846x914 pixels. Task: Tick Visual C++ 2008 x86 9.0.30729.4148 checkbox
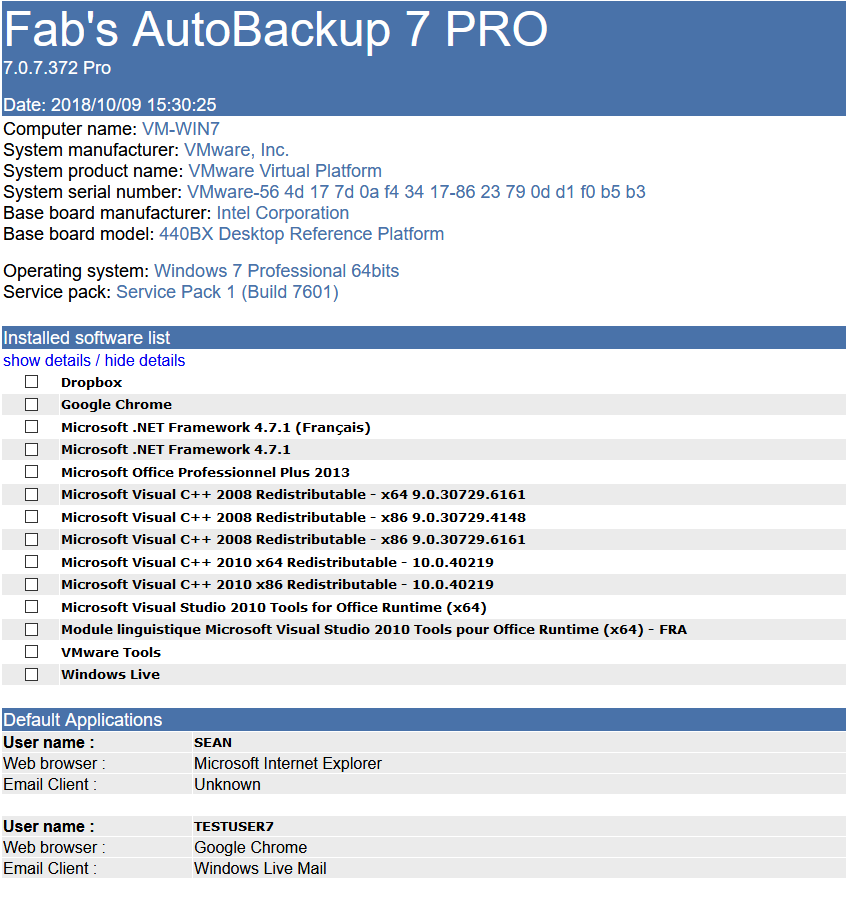[x=31, y=517]
